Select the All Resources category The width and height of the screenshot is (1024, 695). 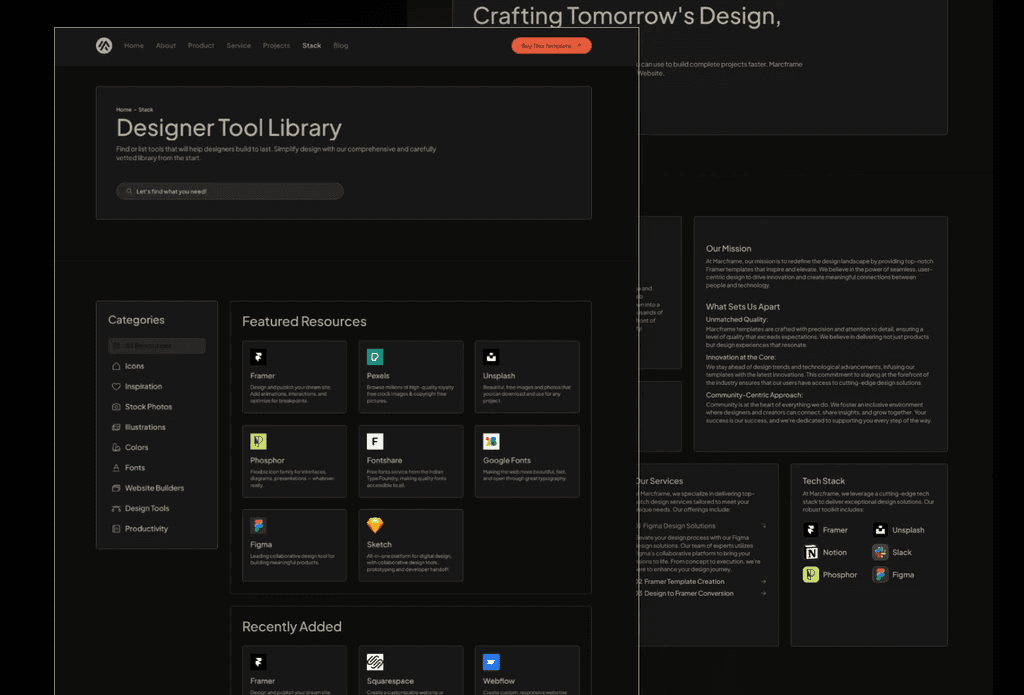coord(157,346)
